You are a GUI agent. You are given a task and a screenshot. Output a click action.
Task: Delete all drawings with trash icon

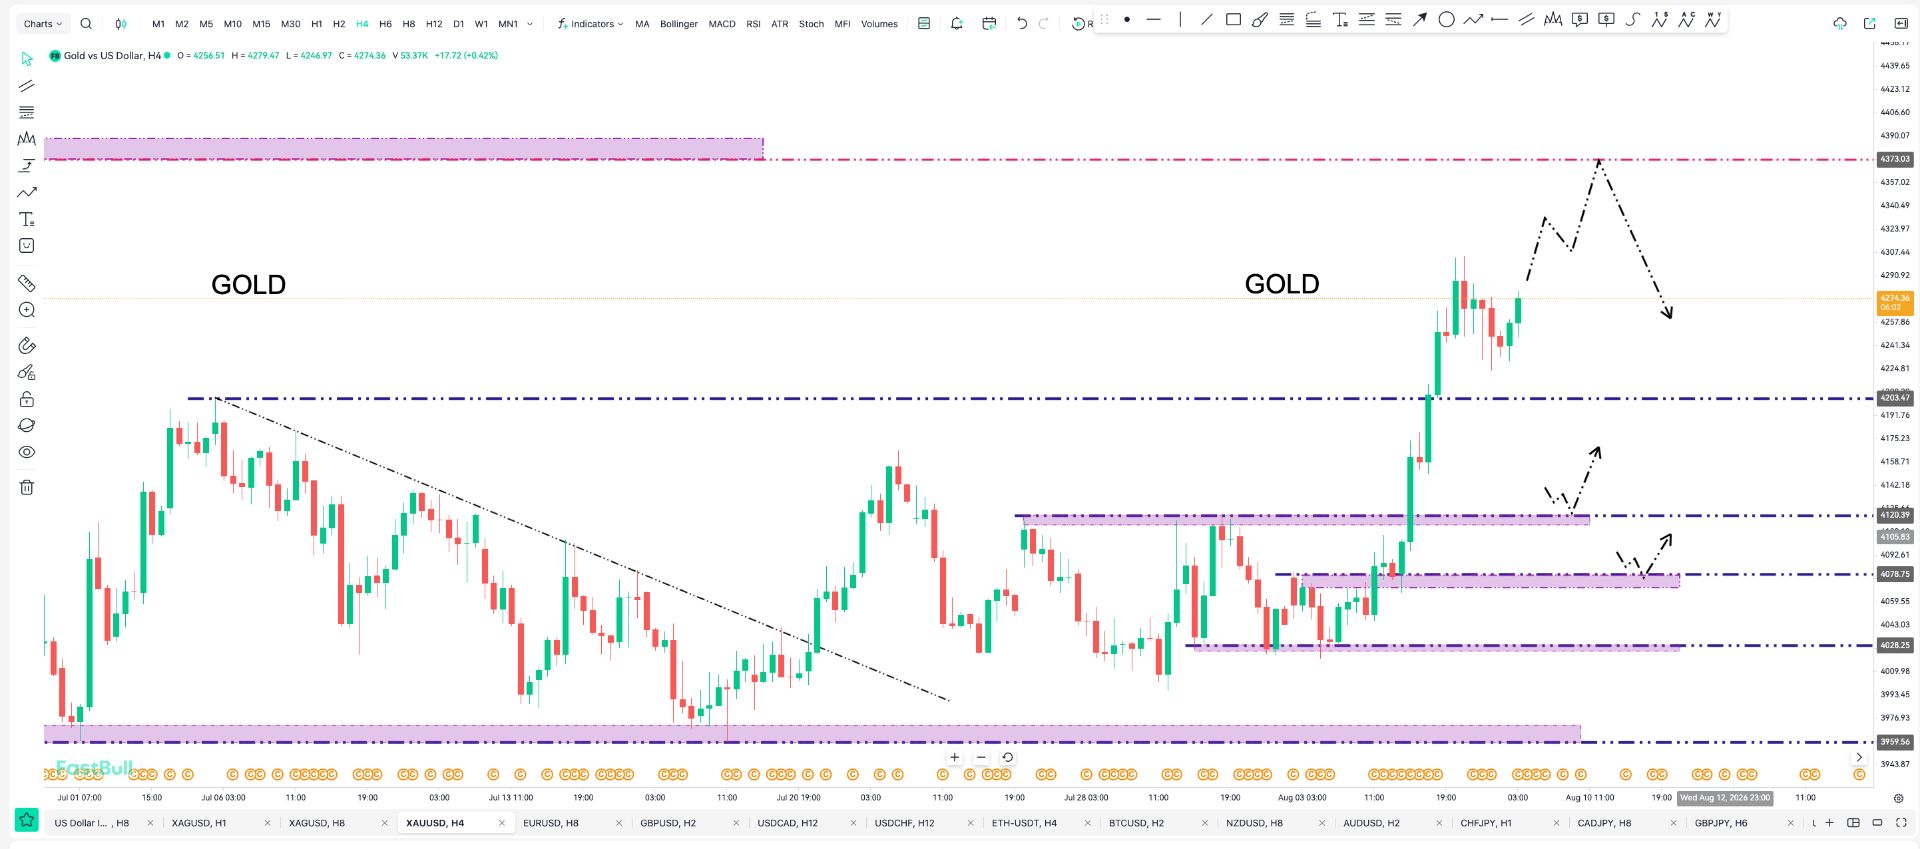click(27, 487)
